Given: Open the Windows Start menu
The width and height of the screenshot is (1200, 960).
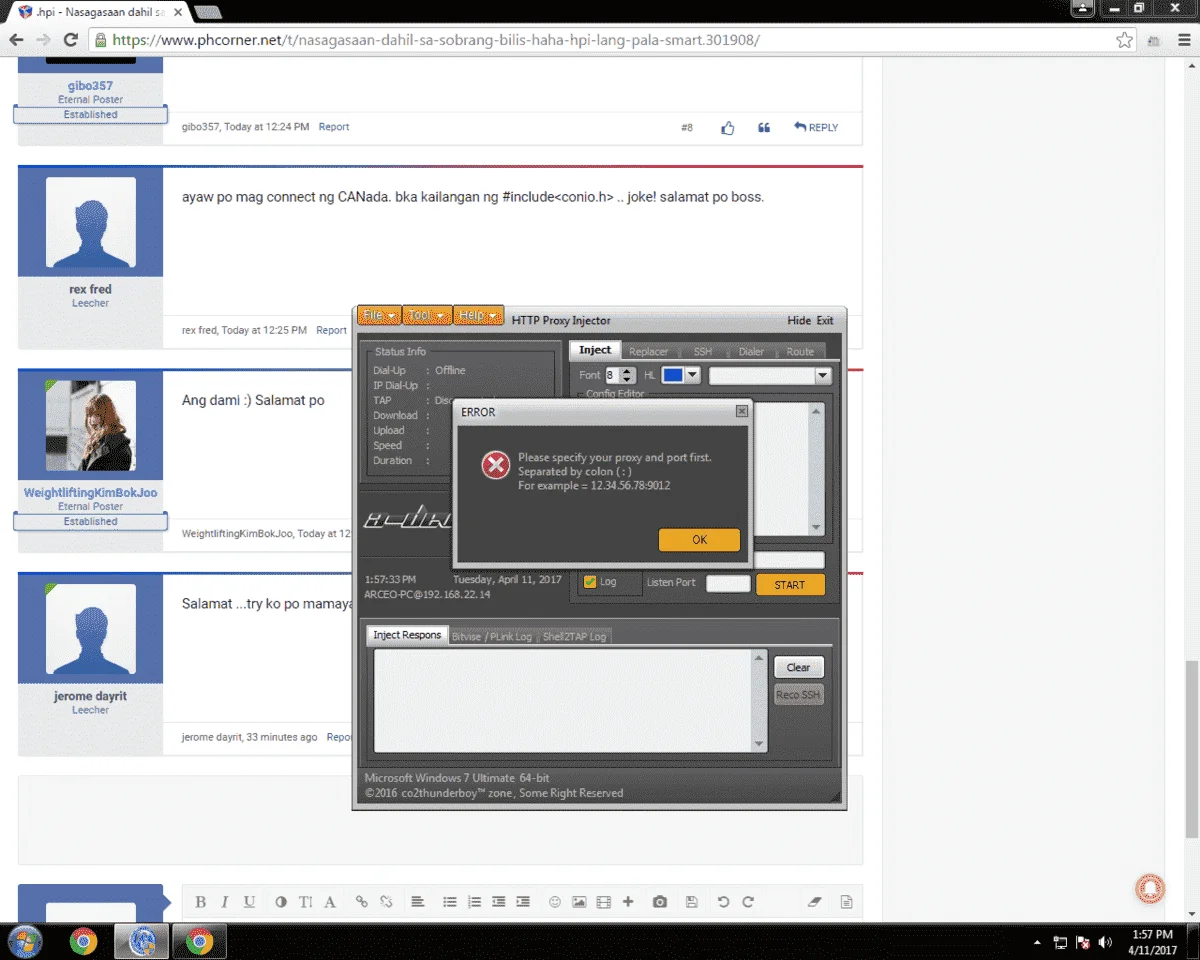Looking at the screenshot, I should (24, 941).
